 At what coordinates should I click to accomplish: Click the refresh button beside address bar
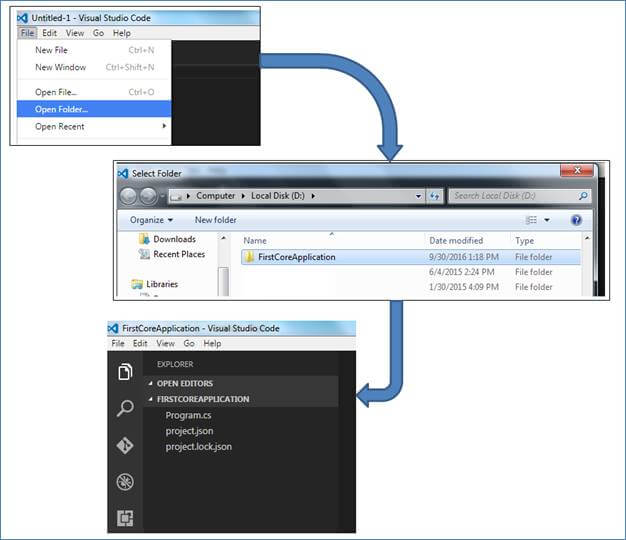click(x=434, y=196)
